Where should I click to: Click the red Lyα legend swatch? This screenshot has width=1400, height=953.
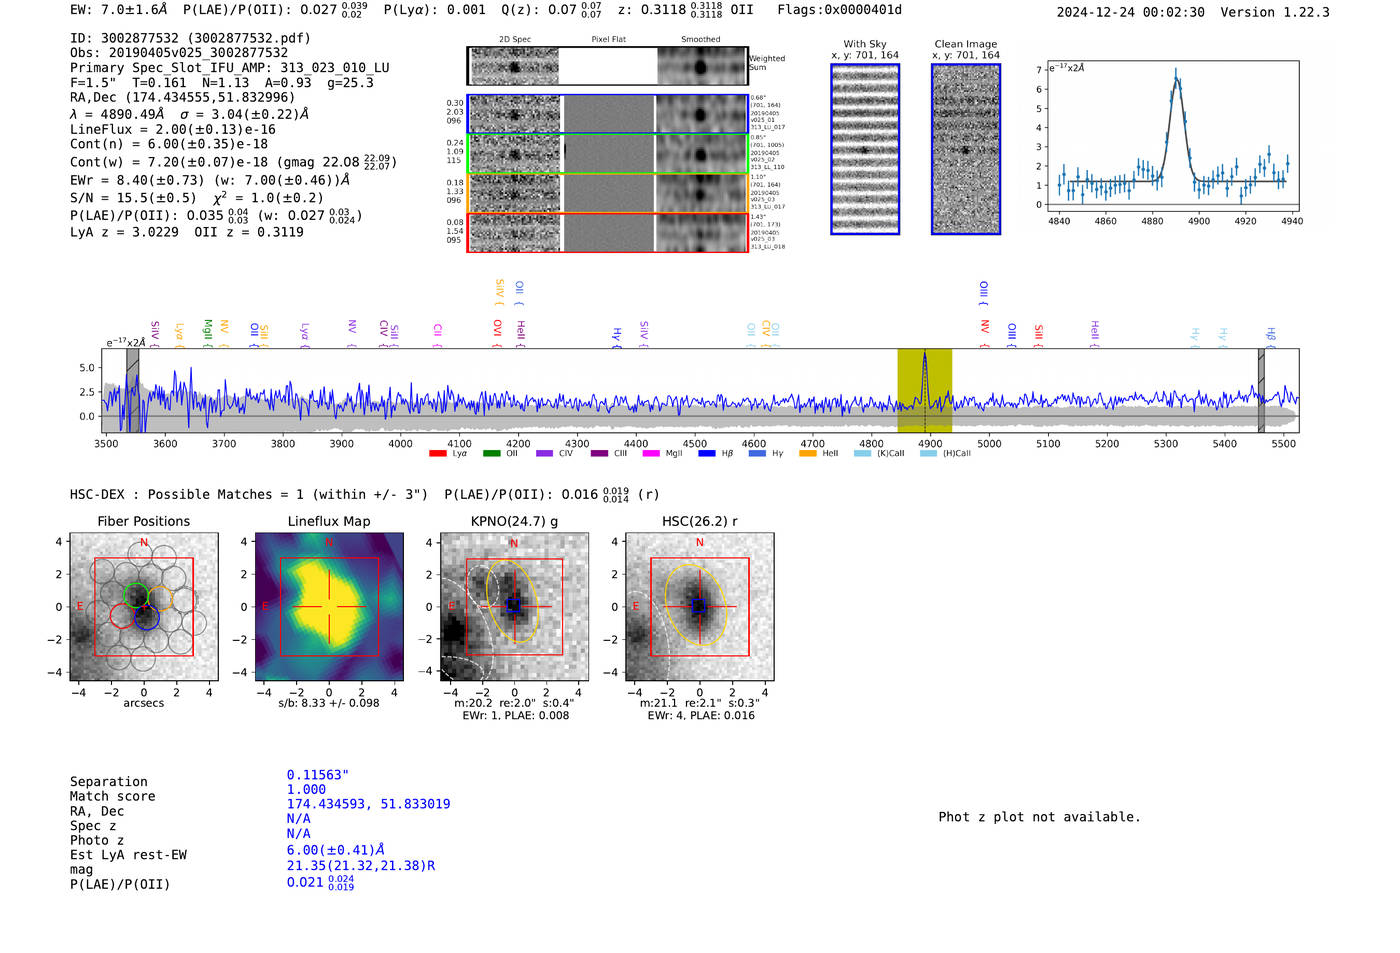coord(437,453)
